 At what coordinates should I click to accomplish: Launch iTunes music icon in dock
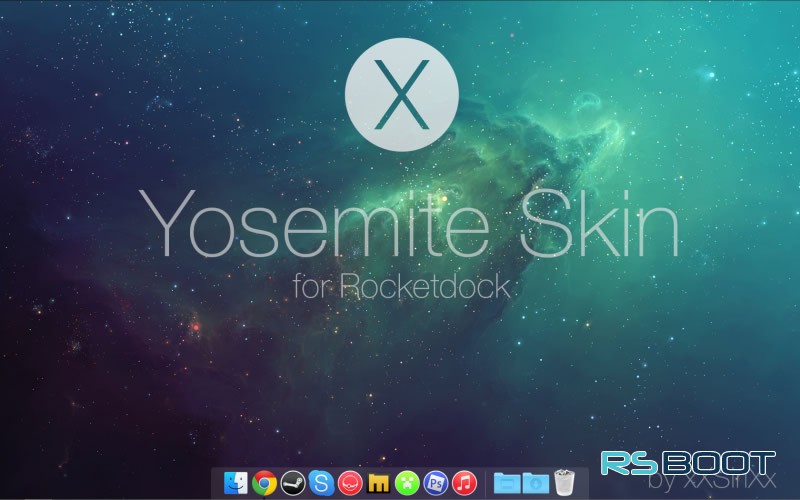[464, 483]
